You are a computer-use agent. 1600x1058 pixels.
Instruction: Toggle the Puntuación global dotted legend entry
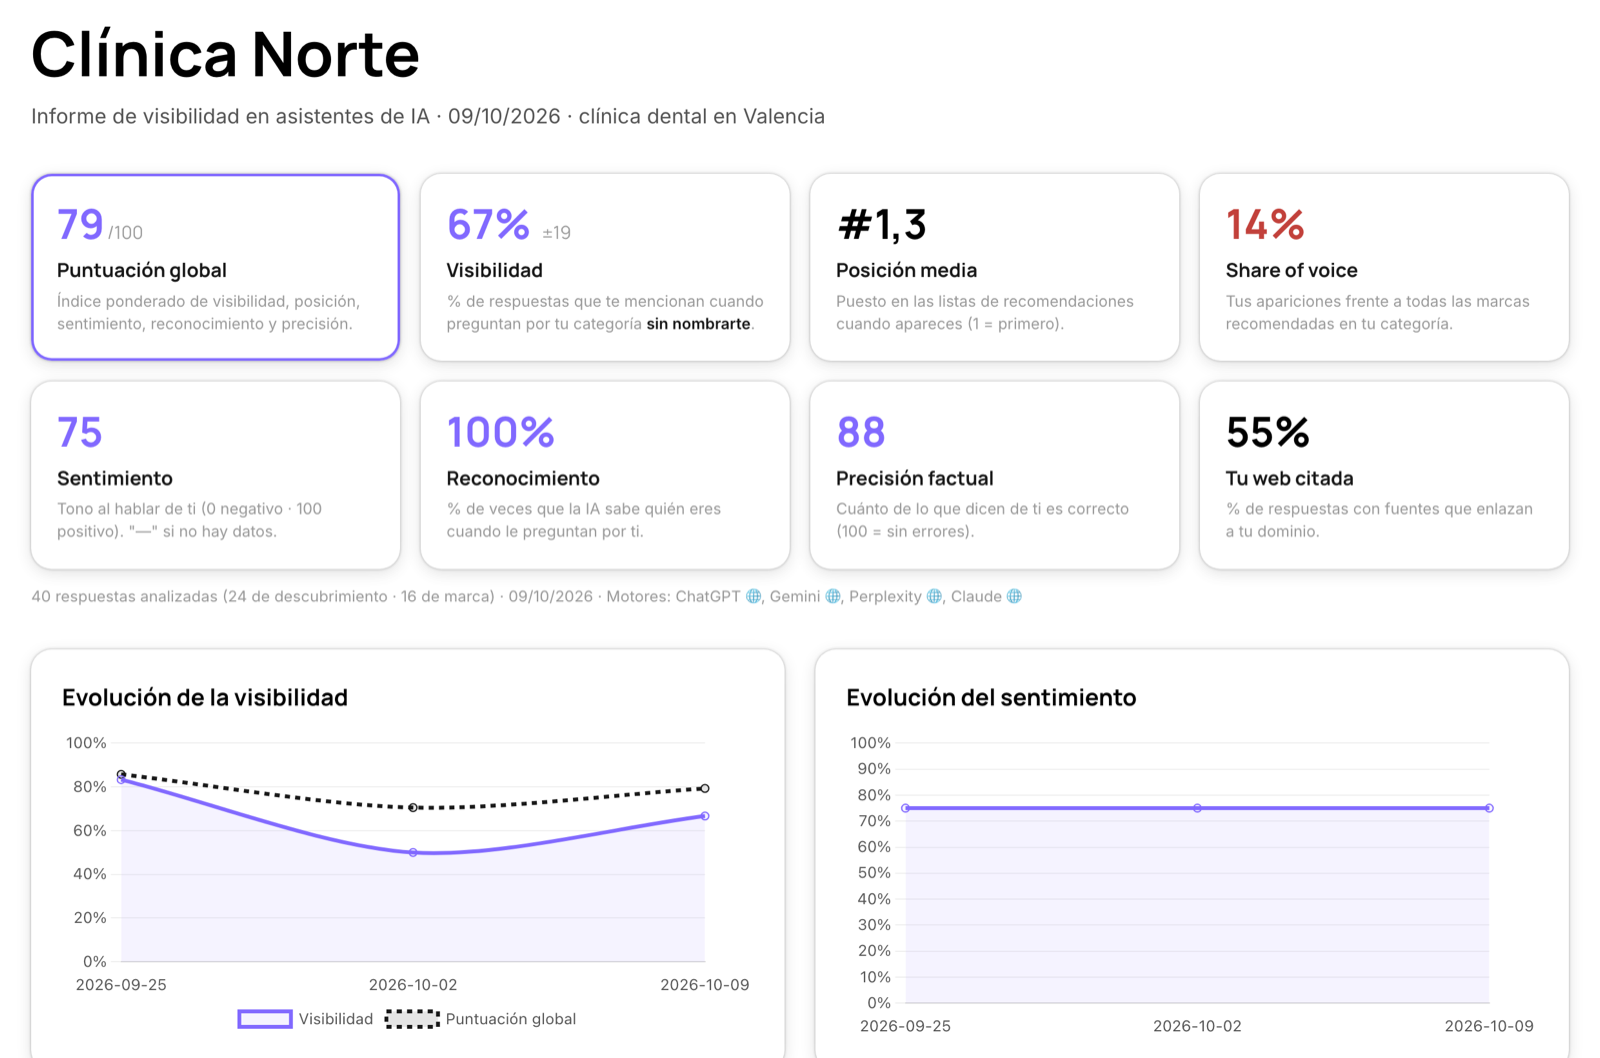tap(481, 1019)
